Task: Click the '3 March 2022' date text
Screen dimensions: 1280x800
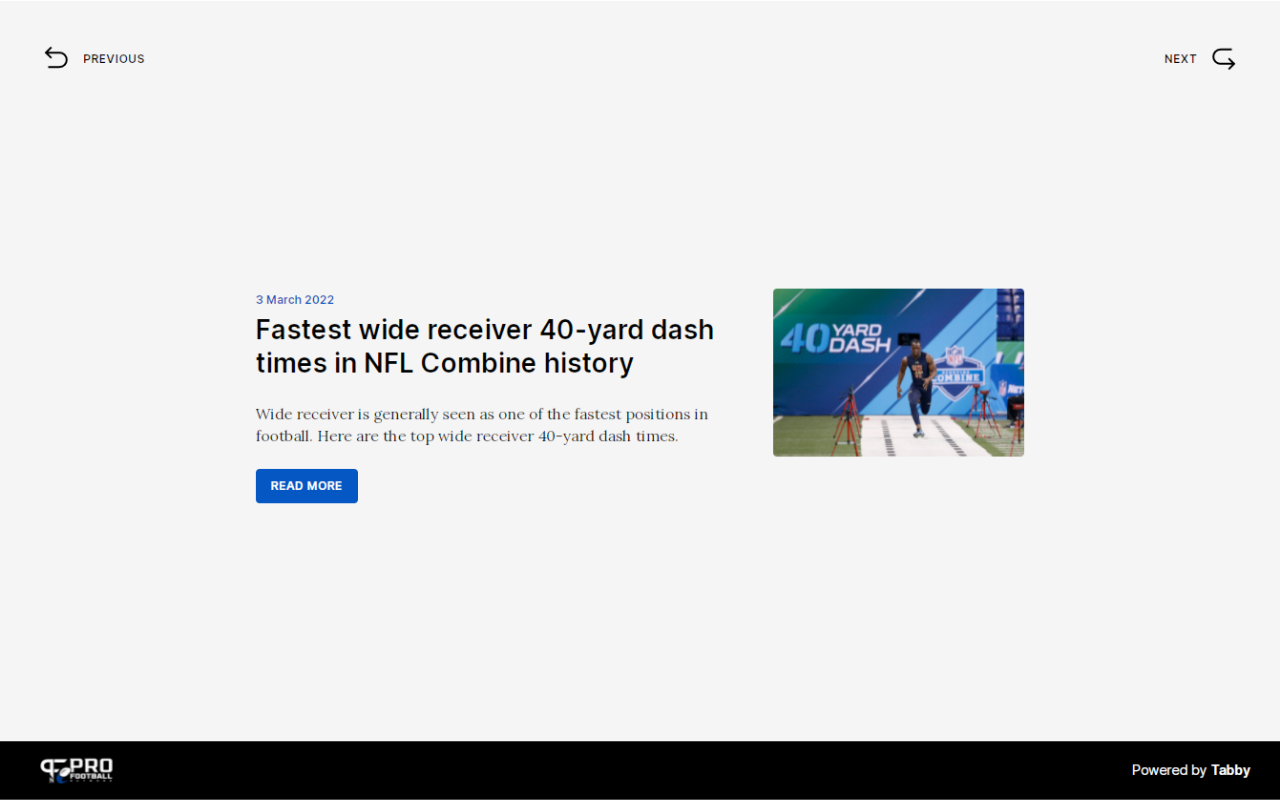Action: [295, 299]
